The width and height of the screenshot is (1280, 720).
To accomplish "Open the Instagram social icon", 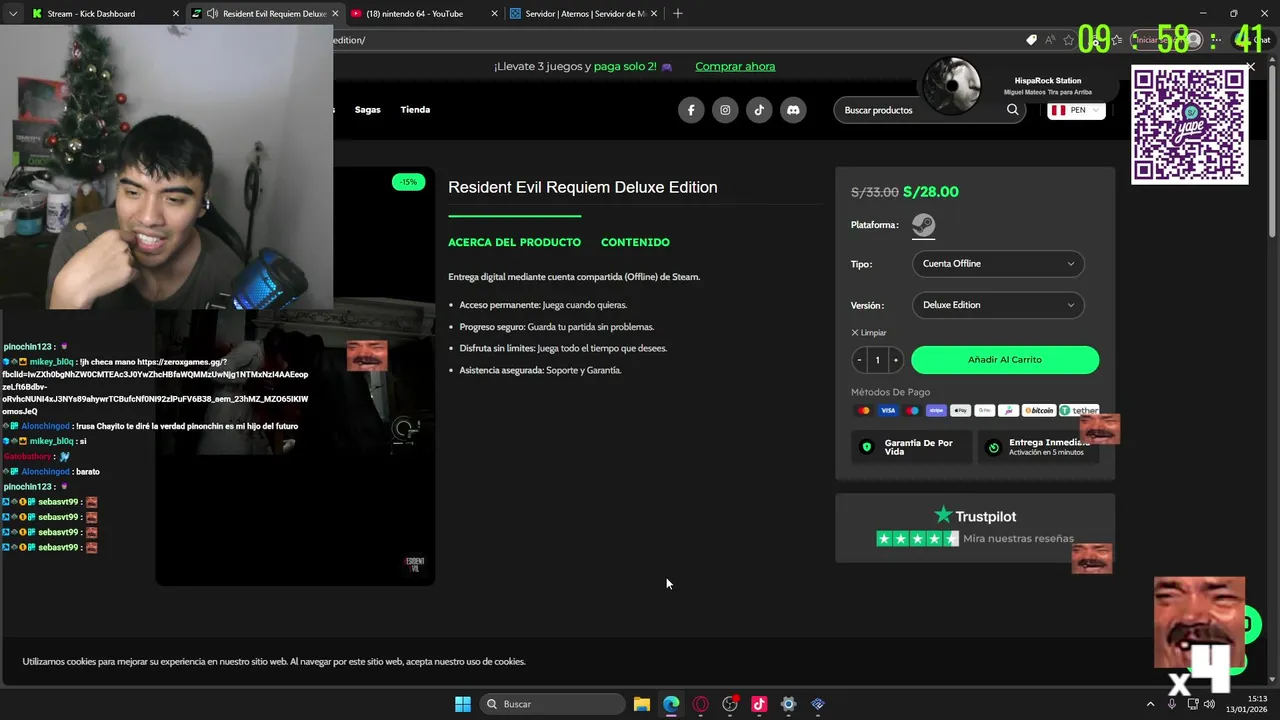I will 725,110.
